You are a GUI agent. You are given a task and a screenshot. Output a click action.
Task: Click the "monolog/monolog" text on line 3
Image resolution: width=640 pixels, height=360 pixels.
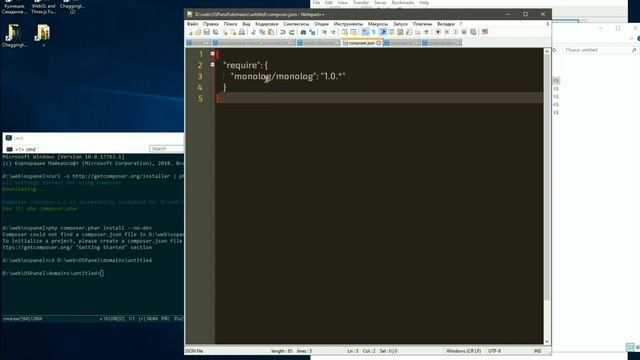point(273,76)
